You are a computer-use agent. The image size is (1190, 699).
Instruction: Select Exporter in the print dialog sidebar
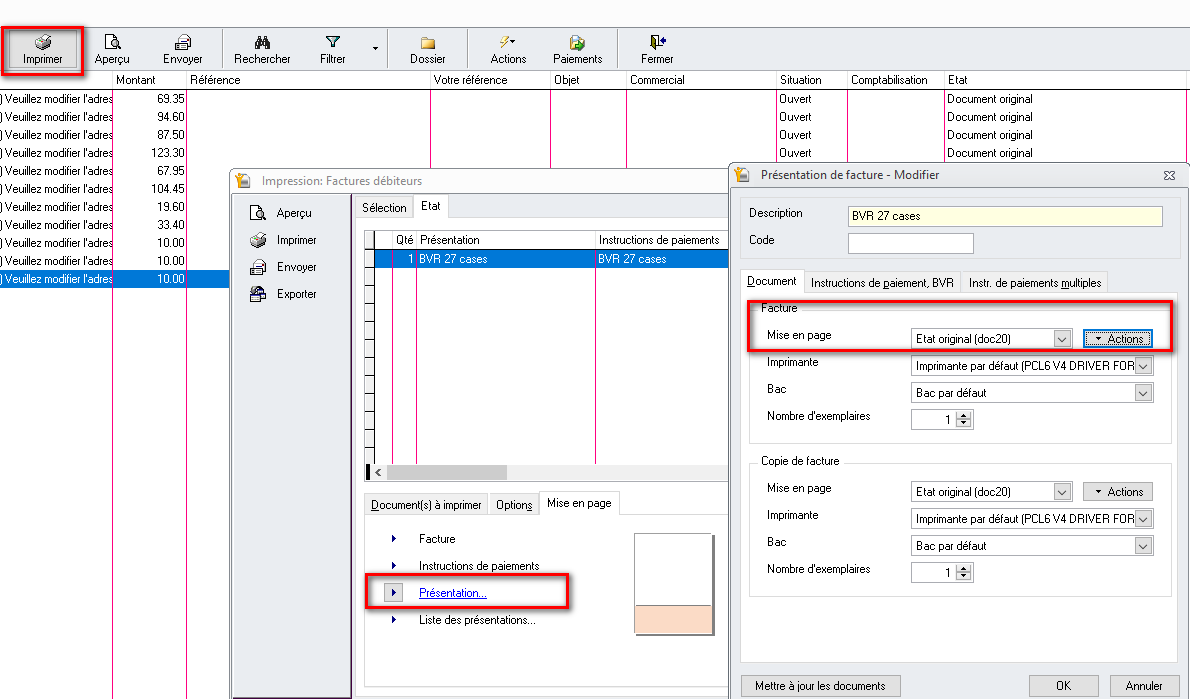pyautogui.click(x=296, y=294)
